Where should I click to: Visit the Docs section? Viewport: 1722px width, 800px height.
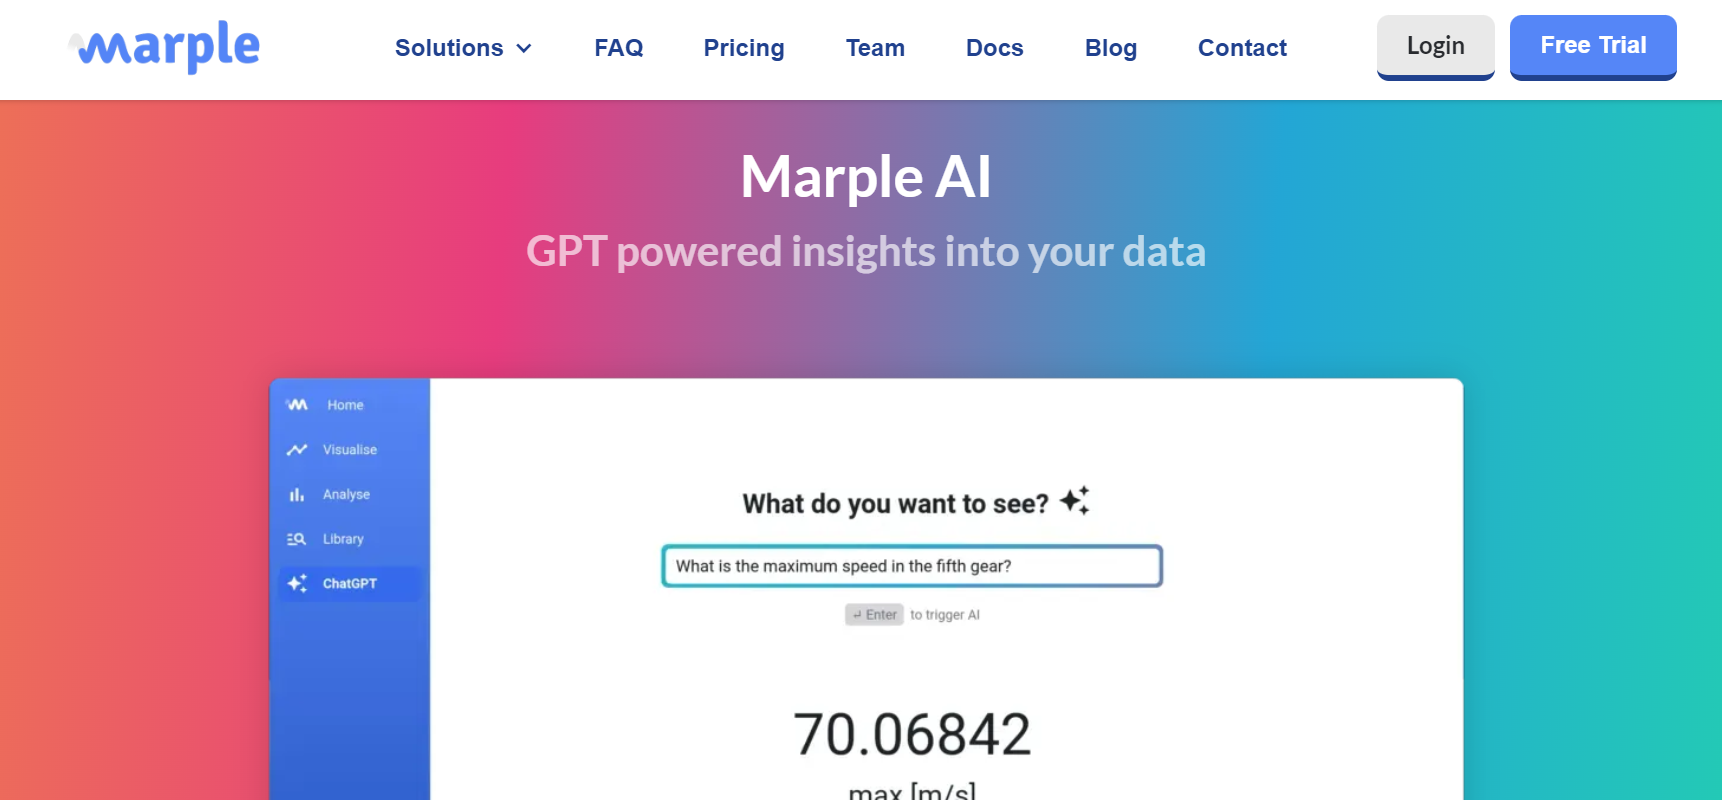tap(994, 47)
